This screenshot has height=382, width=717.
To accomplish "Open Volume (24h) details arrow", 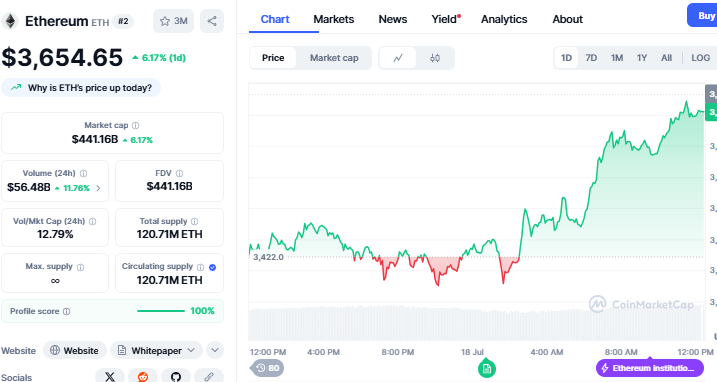I will pos(98,188).
